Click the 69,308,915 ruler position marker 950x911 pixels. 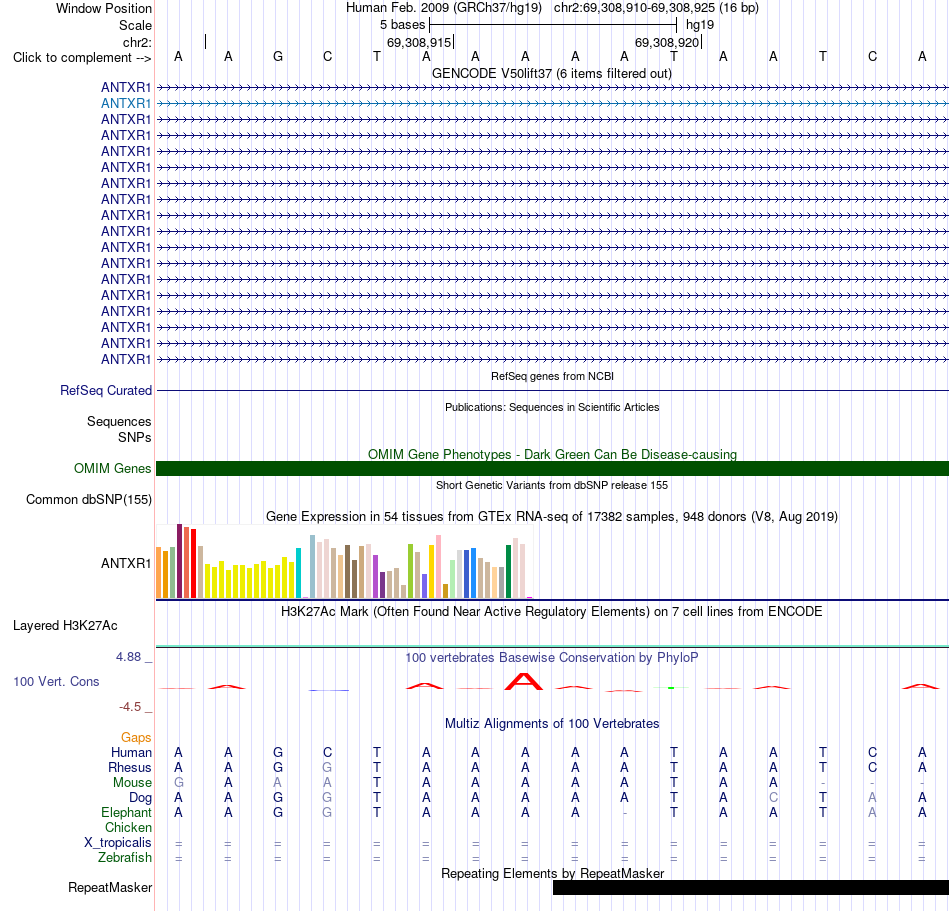(419, 42)
